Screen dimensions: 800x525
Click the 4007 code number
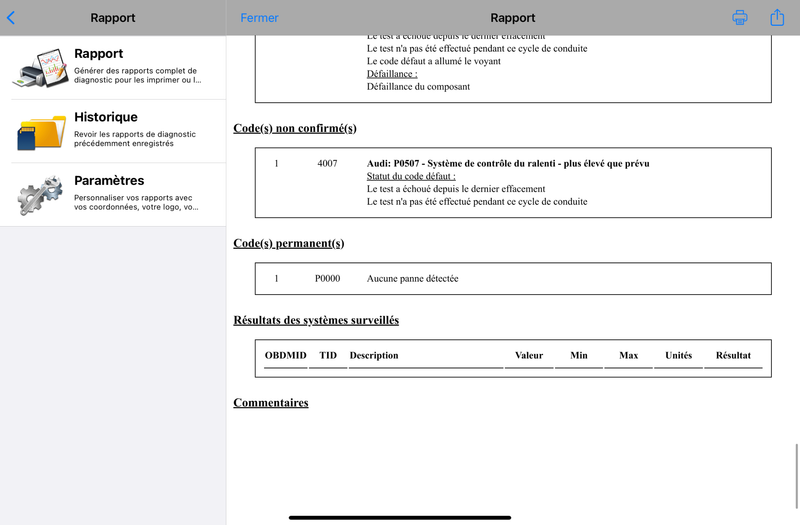327,163
